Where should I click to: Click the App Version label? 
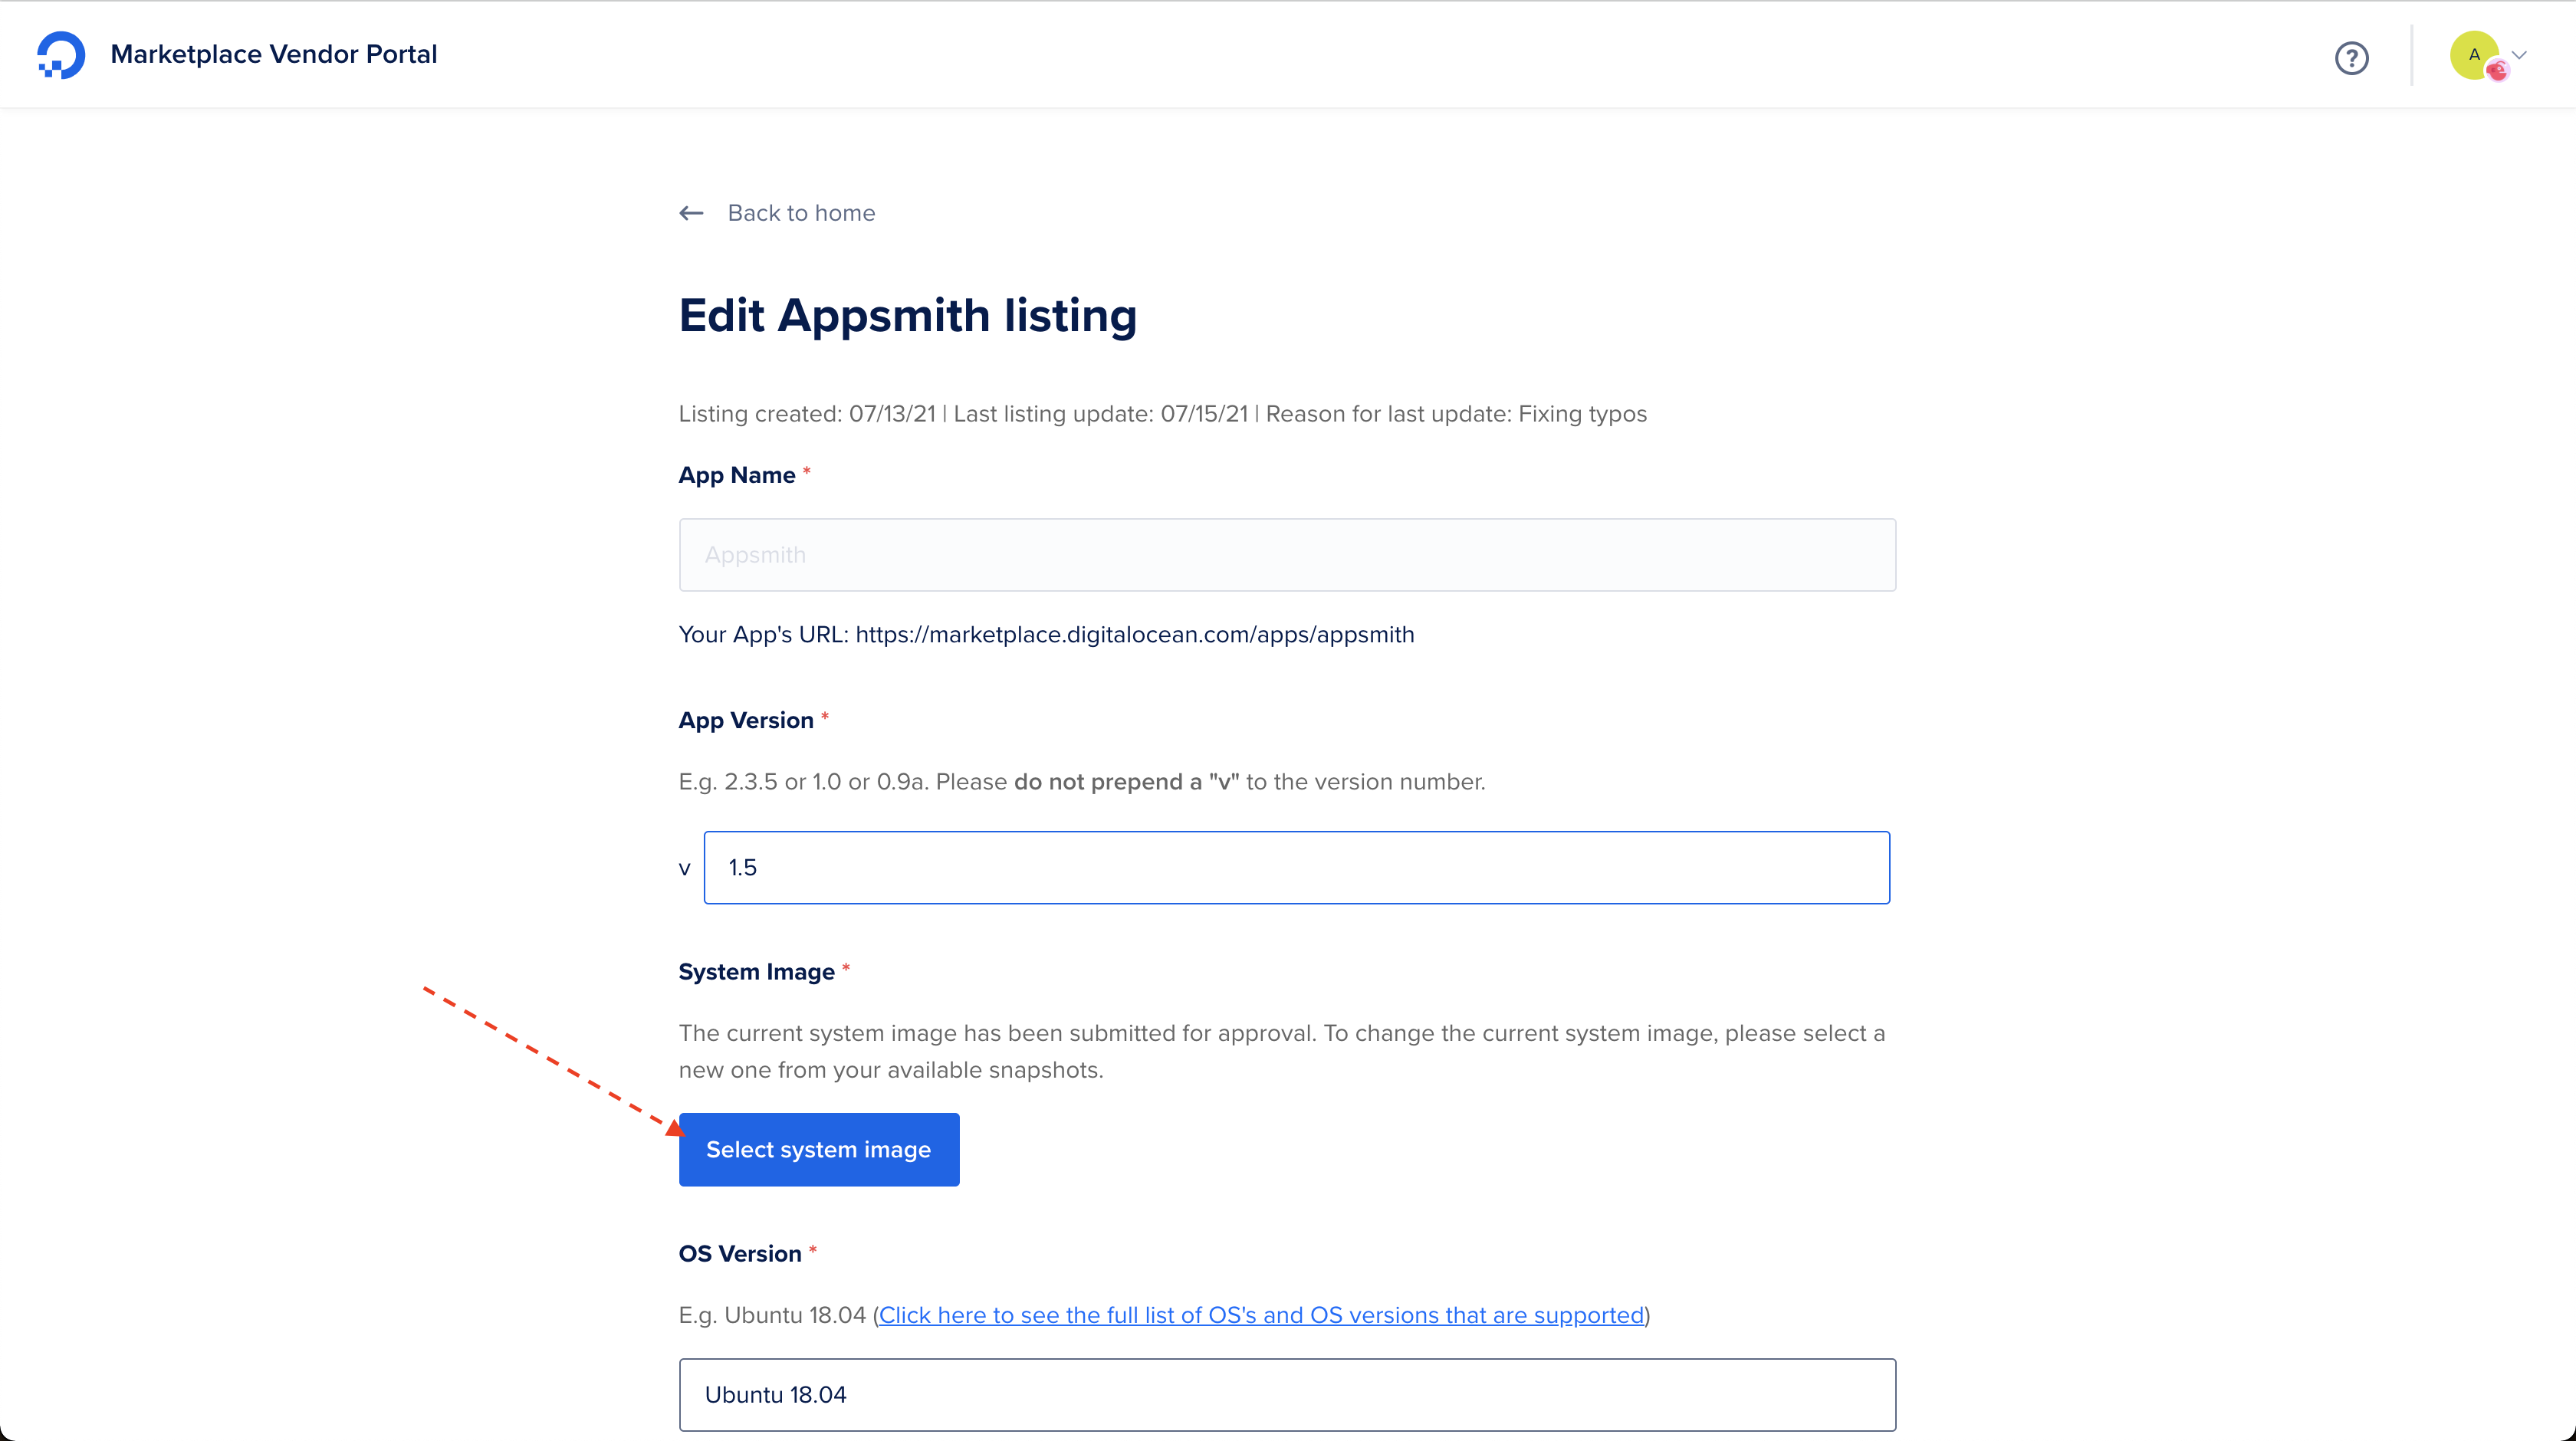tap(745, 720)
